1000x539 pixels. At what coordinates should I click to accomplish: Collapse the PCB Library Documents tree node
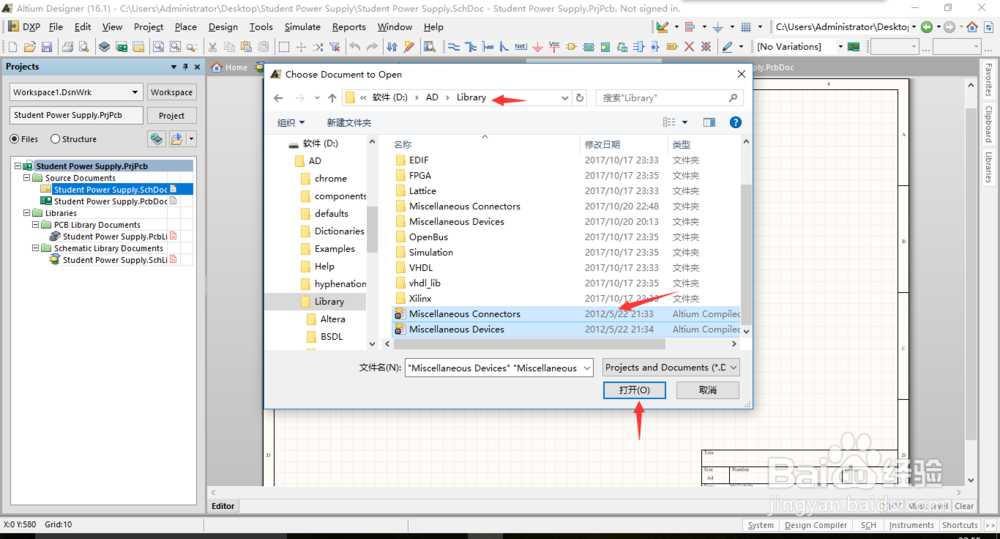point(36,225)
